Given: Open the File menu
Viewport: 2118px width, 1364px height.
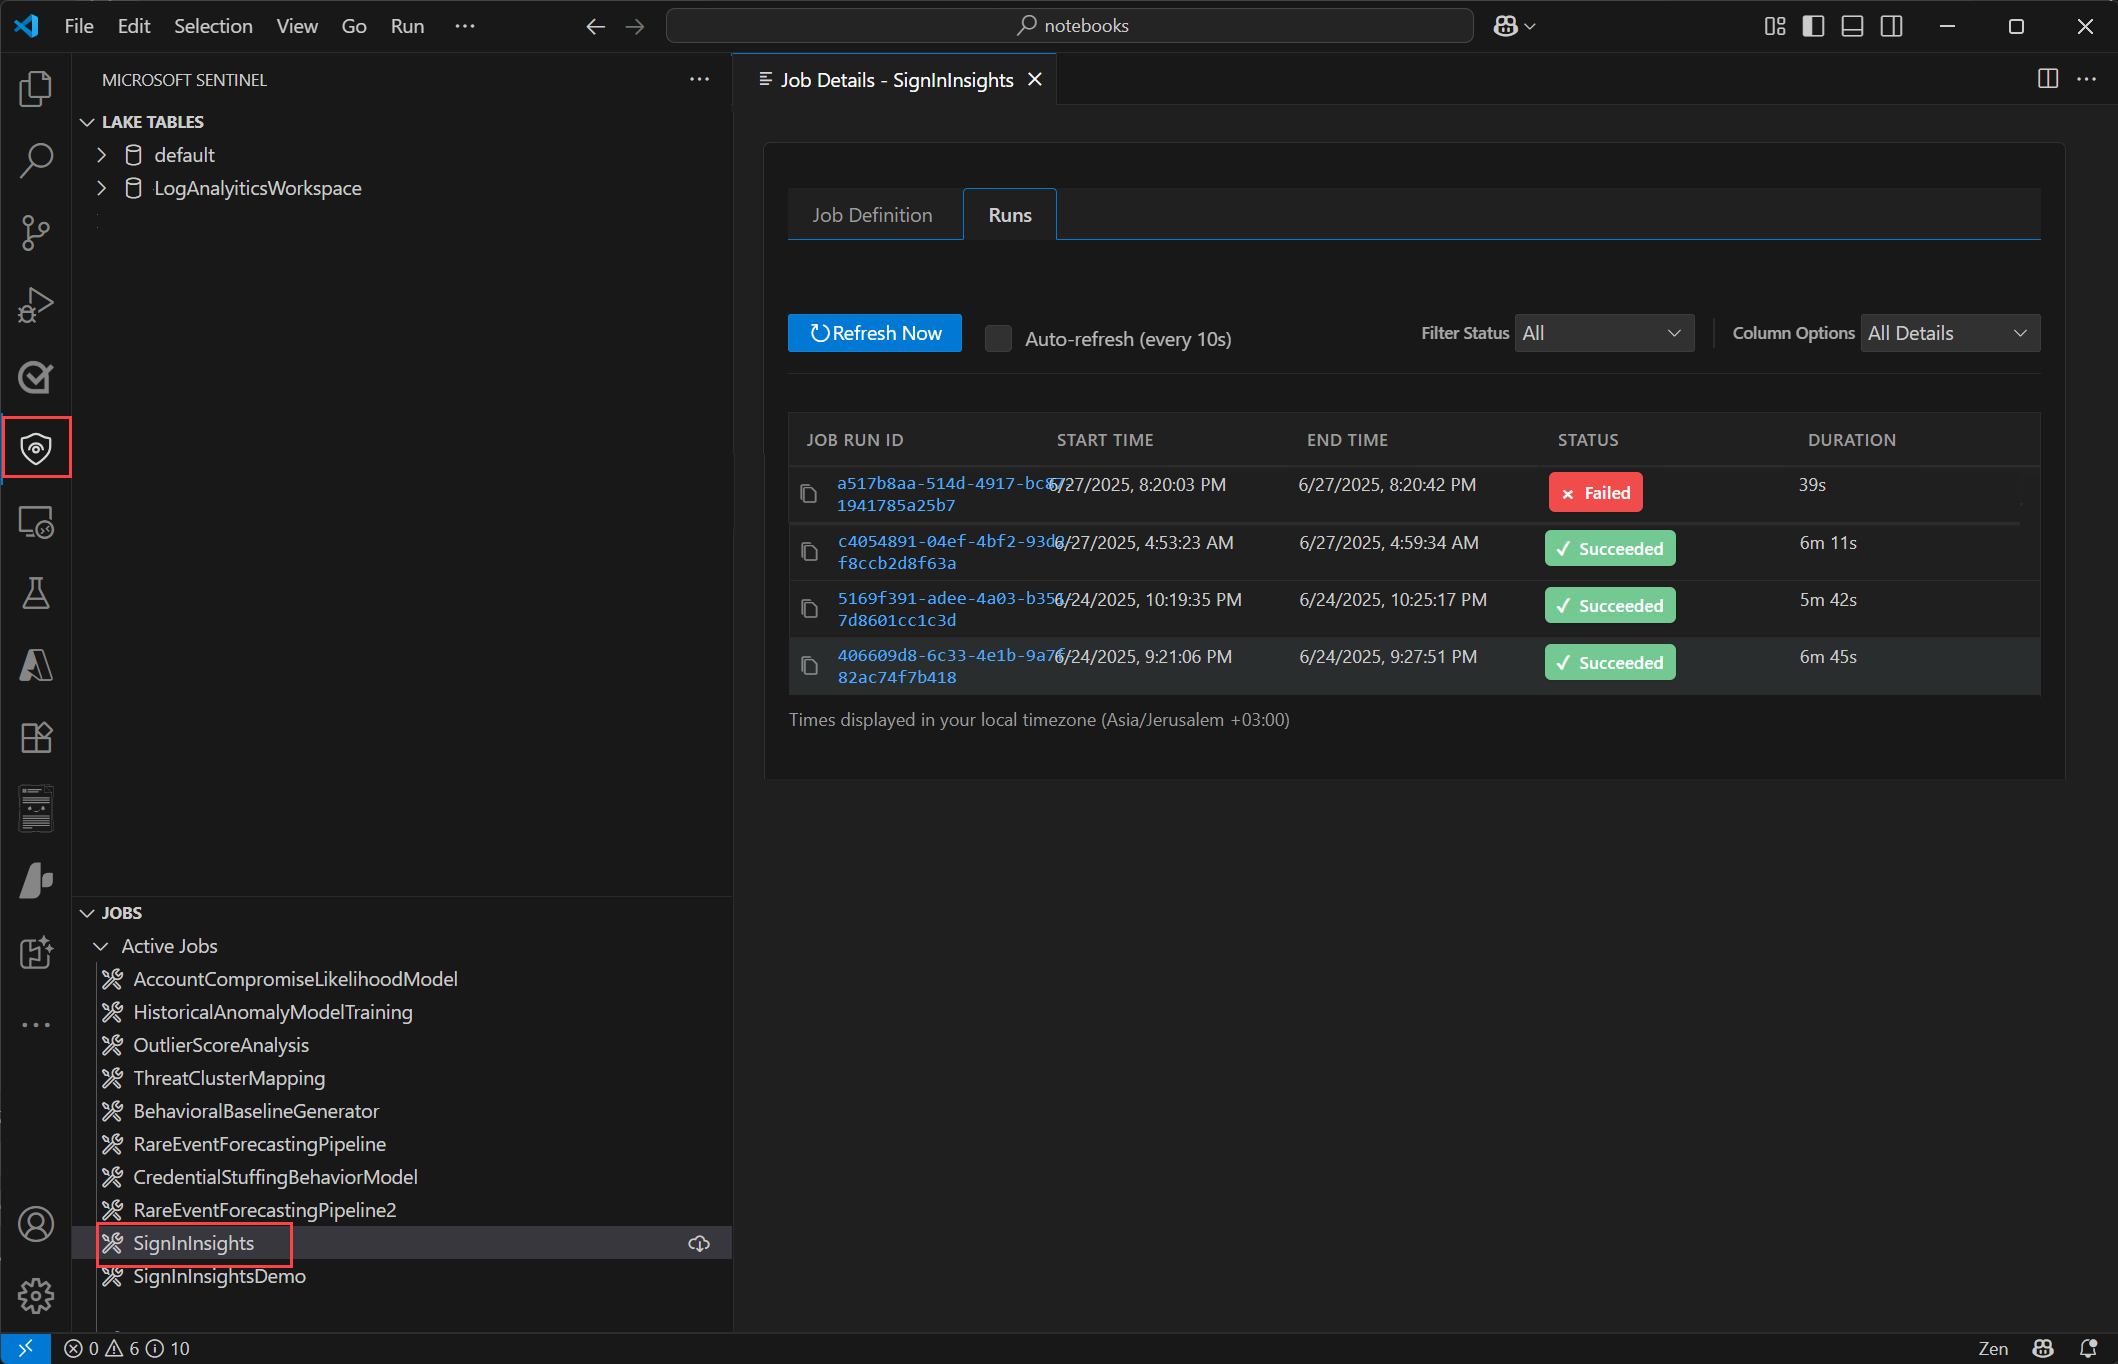Looking at the screenshot, I should click(x=79, y=26).
